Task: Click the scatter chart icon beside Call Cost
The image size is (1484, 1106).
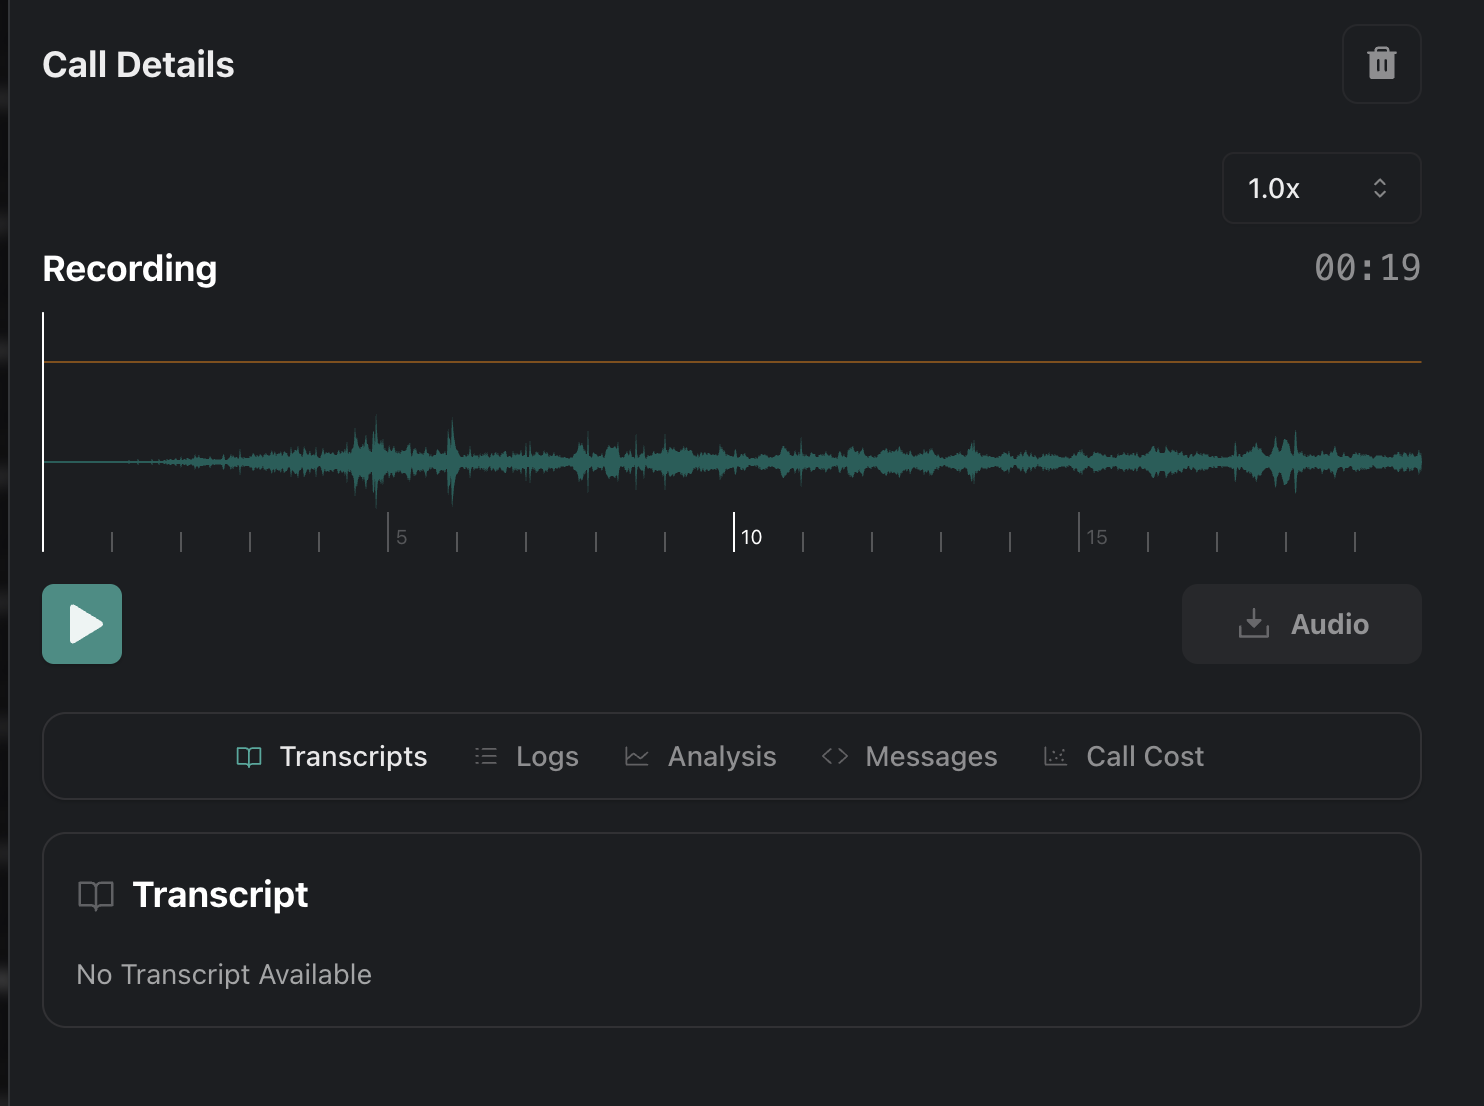Action: coord(1055,756)
